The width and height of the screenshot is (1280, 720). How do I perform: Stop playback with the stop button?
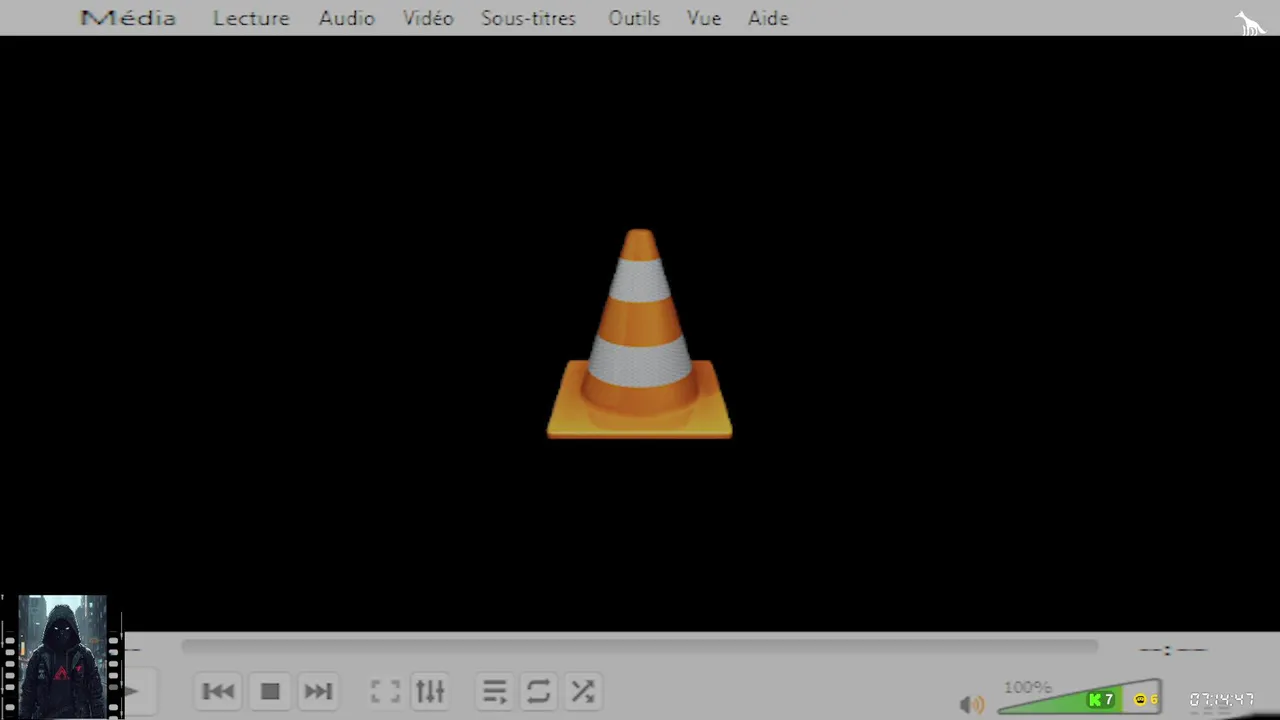point(270,691)
